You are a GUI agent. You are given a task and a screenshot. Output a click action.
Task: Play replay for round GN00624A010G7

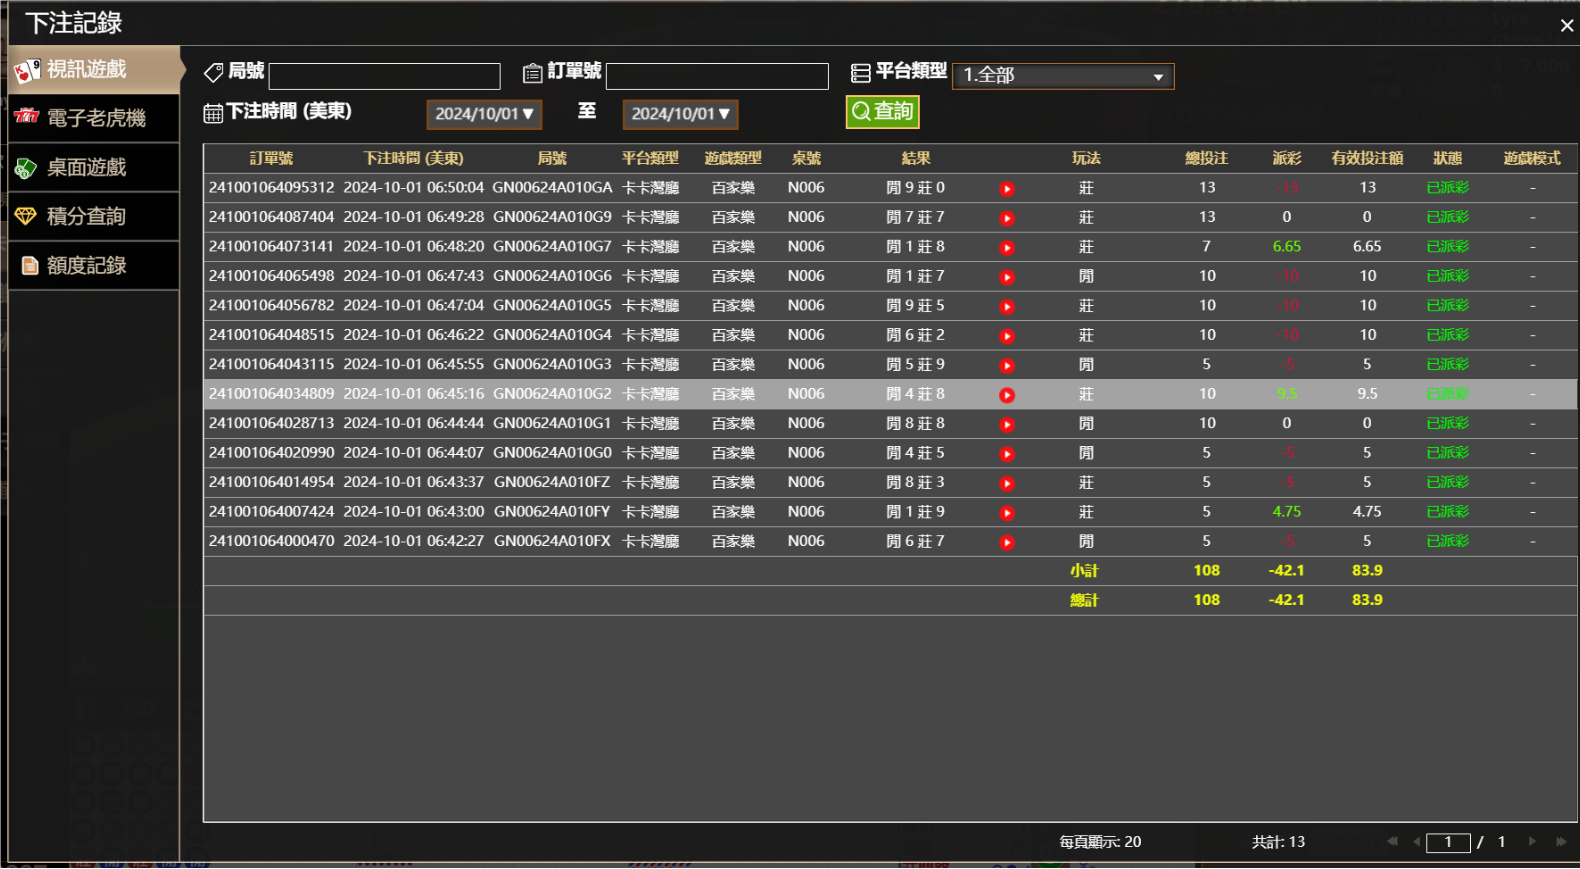click(x=1007, y=248)
